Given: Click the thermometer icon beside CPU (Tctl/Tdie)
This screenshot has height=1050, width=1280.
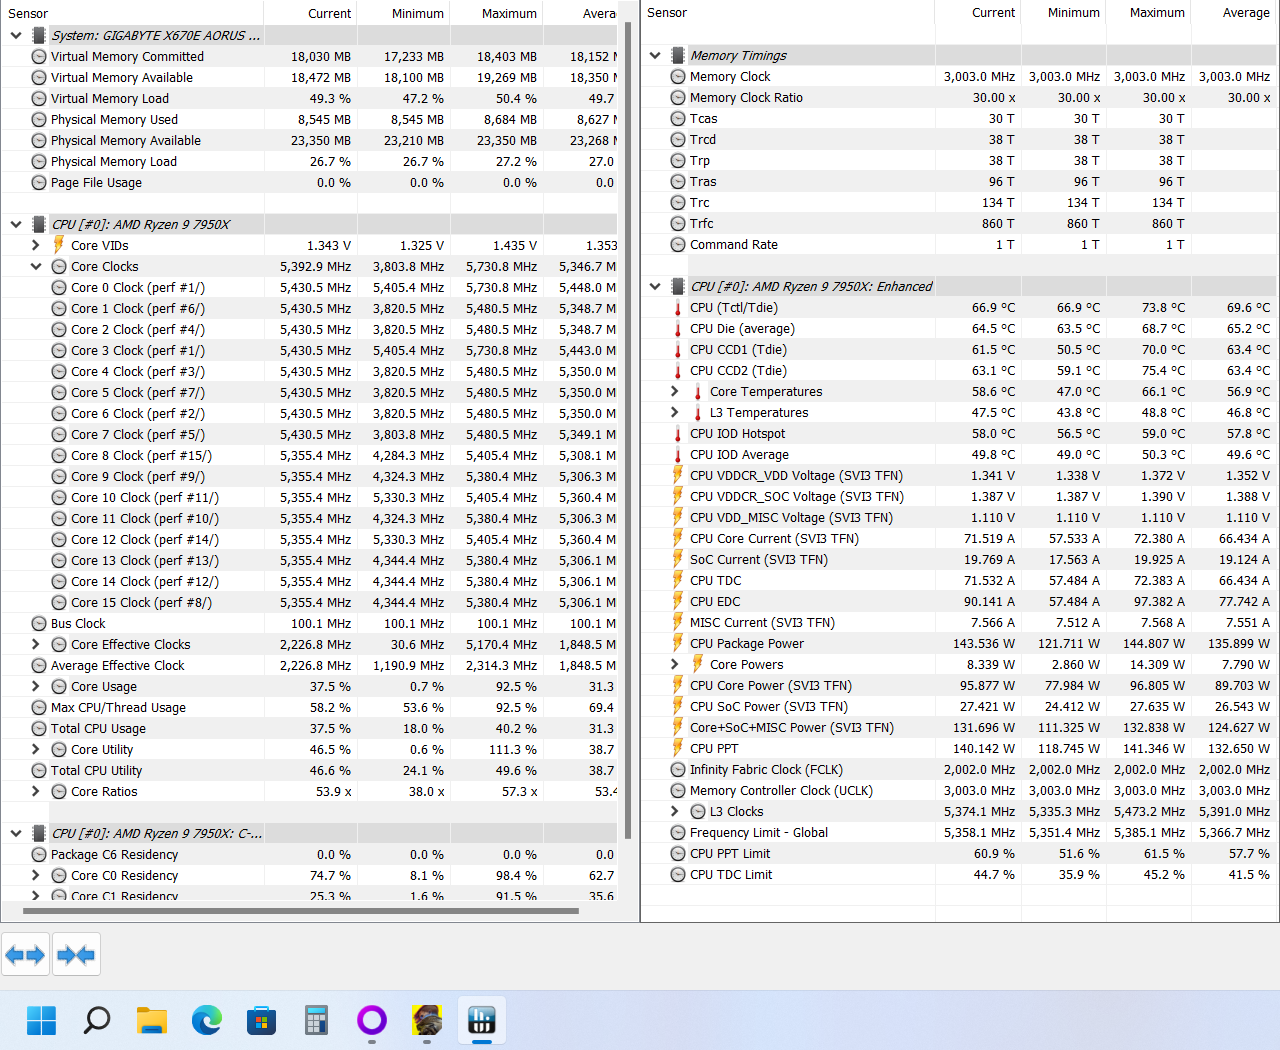Looking at the screenshot, I should tap(678, 308).
